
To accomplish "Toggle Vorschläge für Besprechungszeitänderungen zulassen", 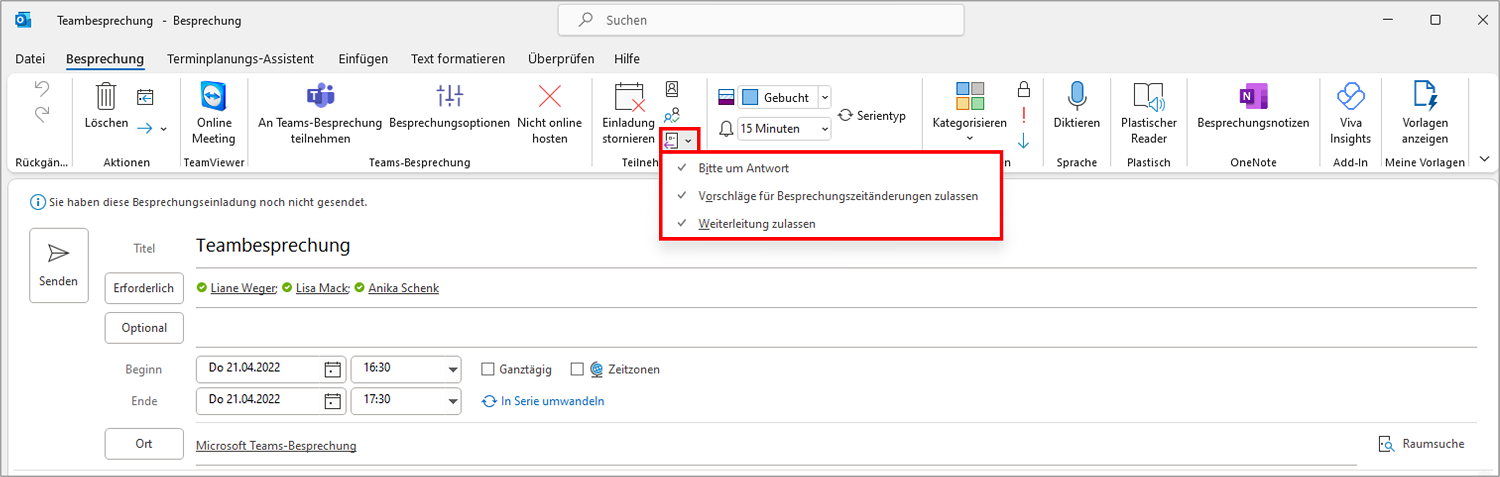I will pos(830,196).
